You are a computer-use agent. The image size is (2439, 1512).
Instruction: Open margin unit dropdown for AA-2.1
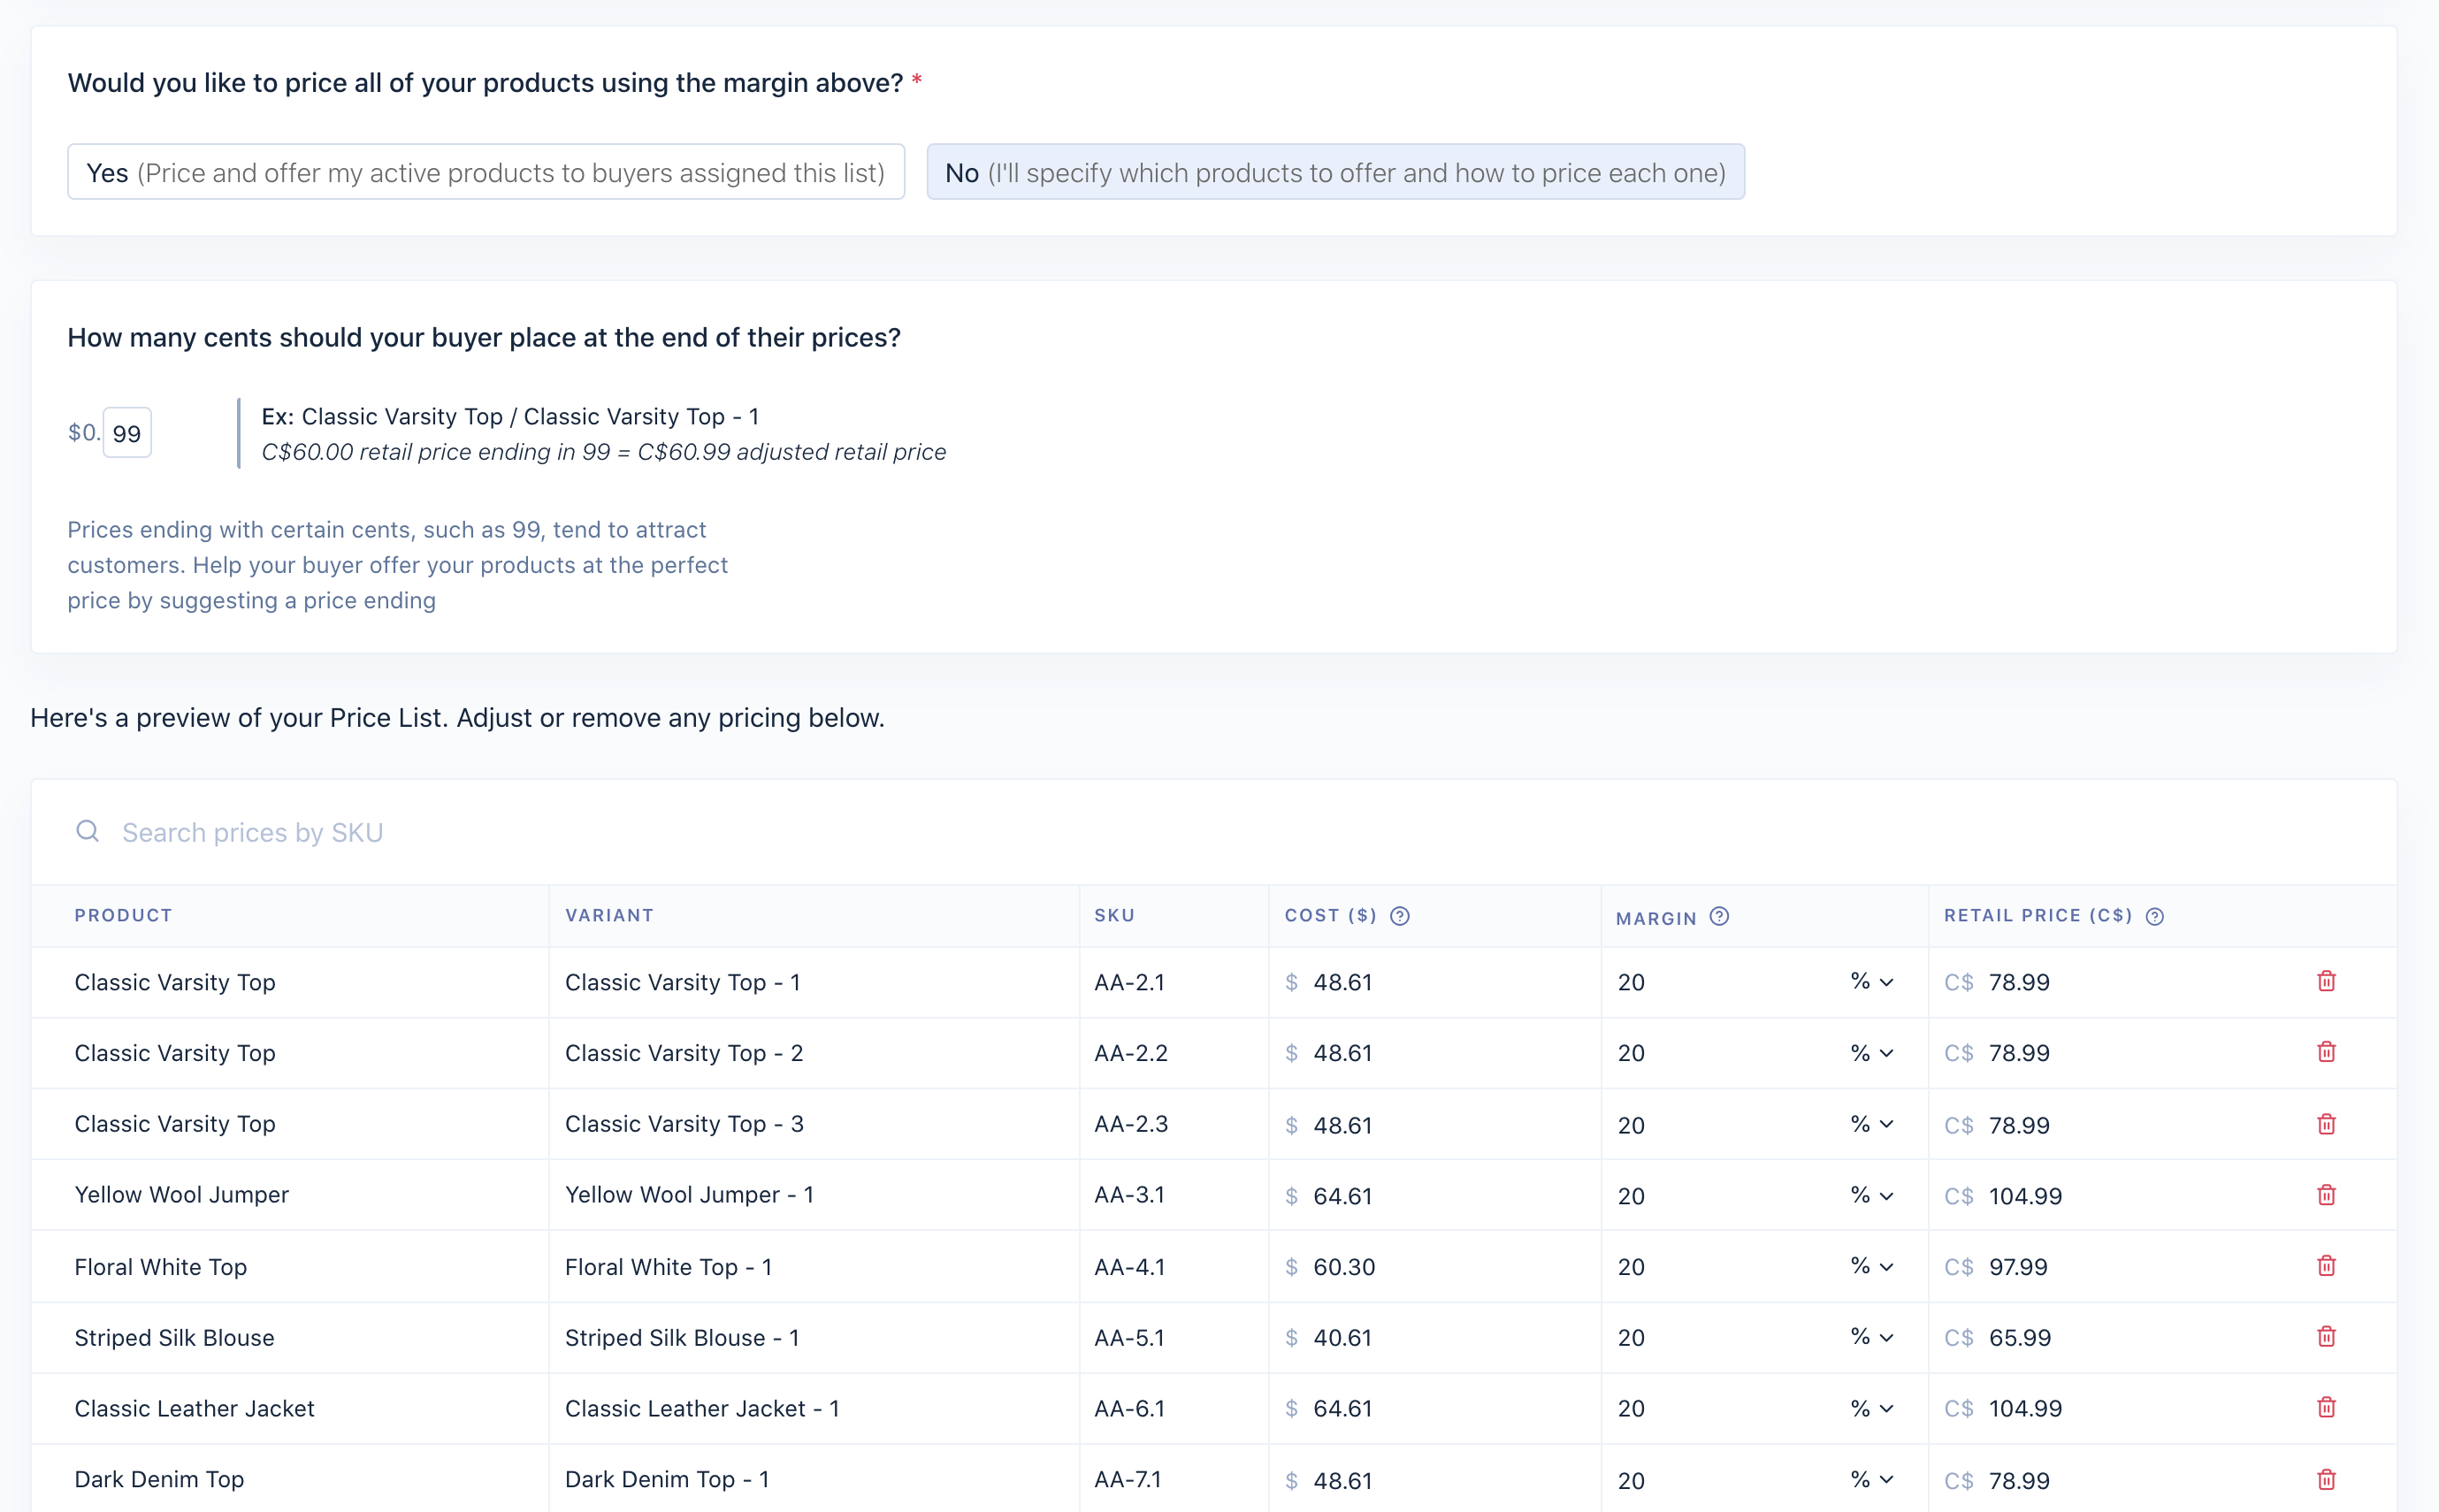click(1871, 982)
